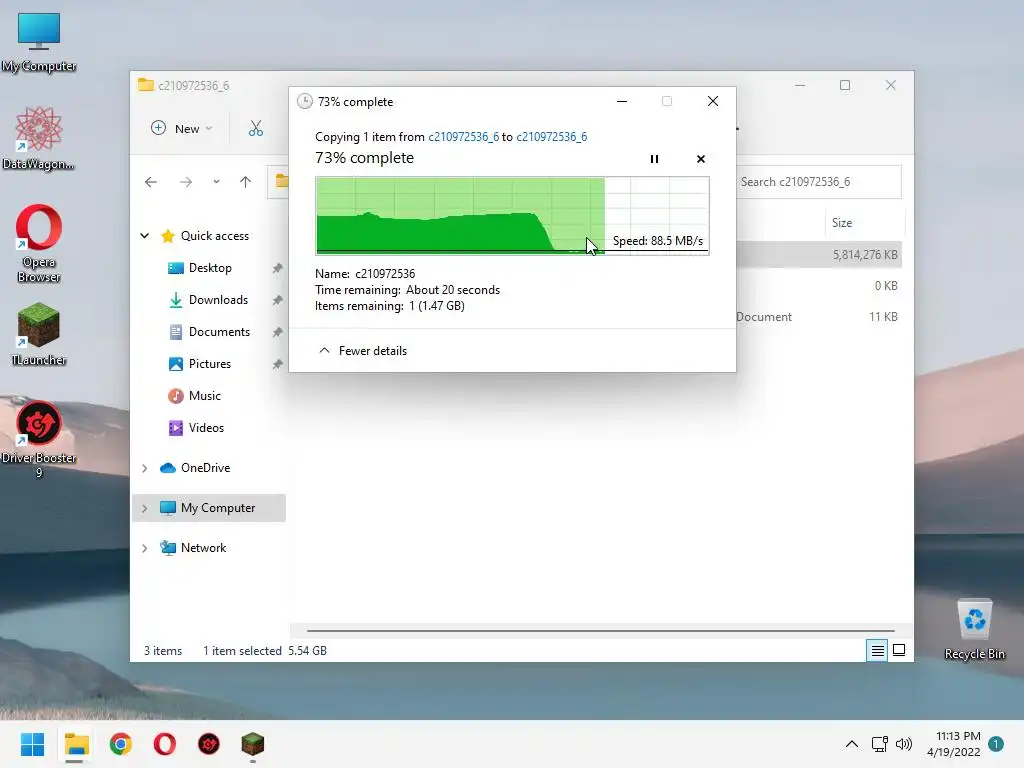Select the file row sized 5,814,276 KB
The image size is (1024, 768).
pos(819,255)
